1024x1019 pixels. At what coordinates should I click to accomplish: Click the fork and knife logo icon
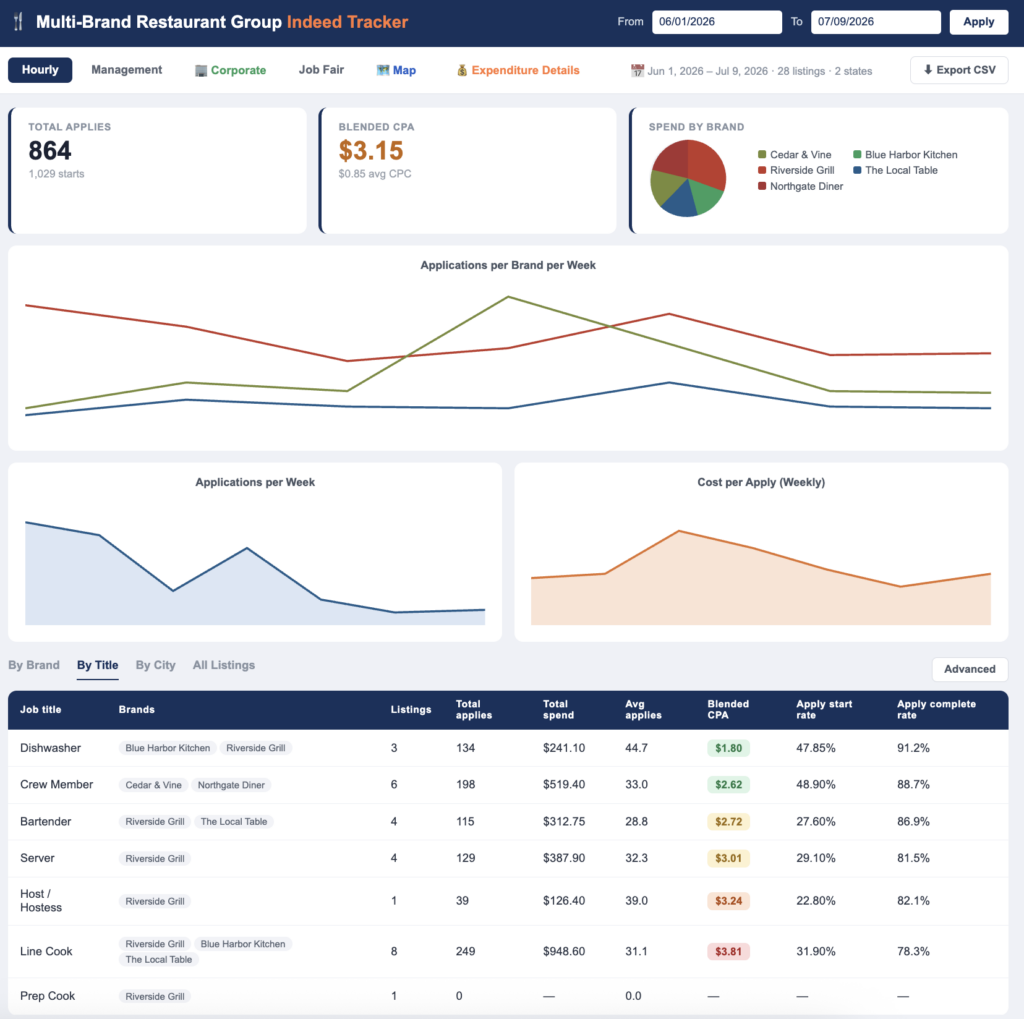click(x=18, y=22)
